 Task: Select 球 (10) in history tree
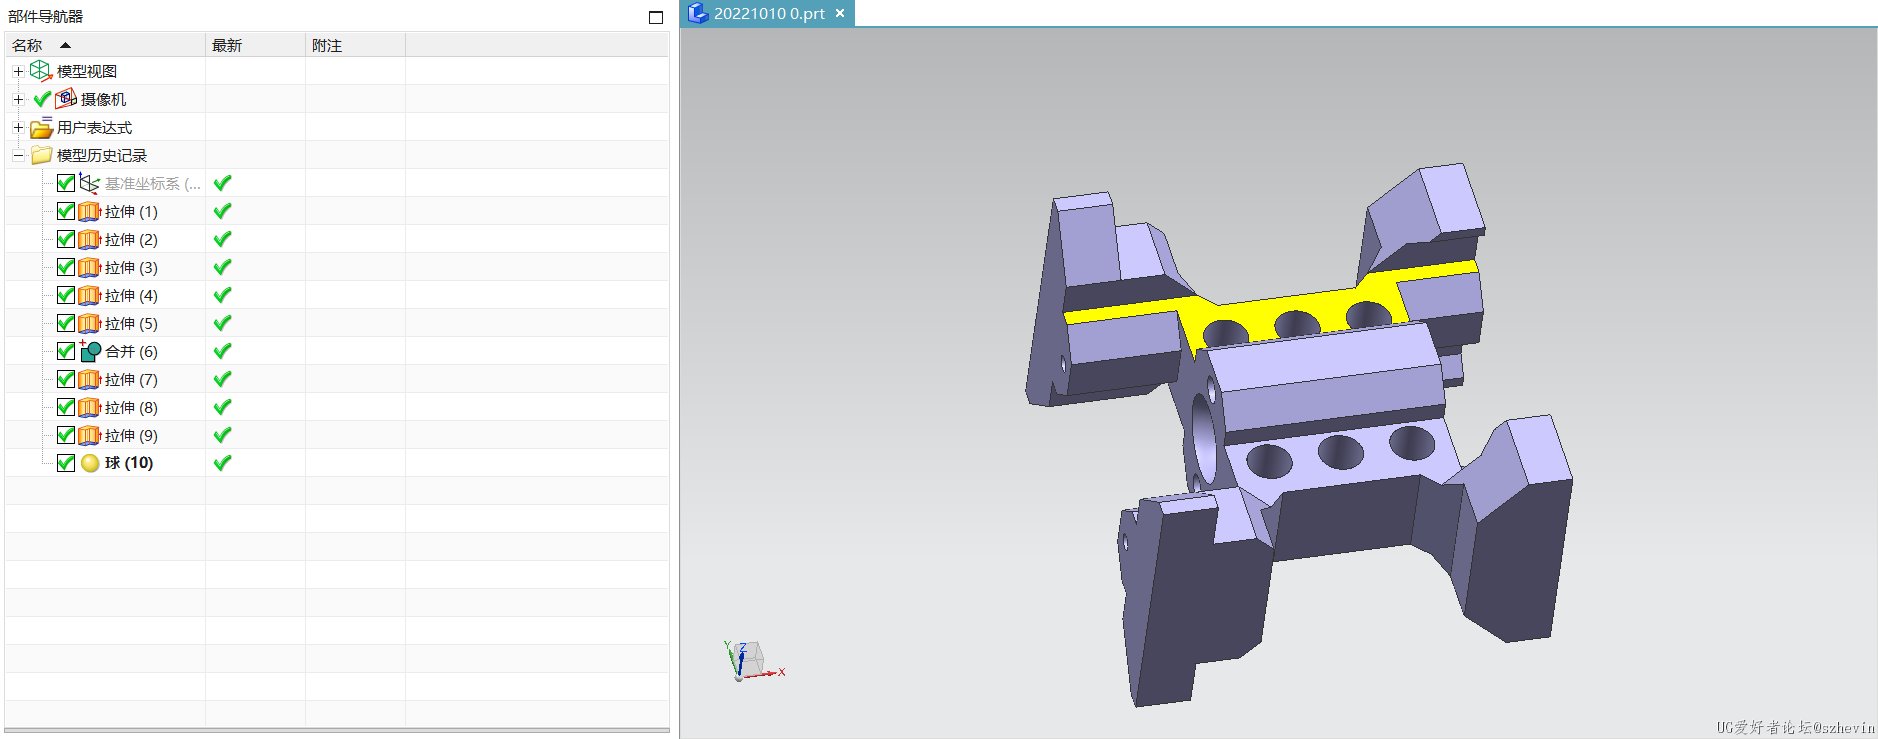tap(129, 463)
